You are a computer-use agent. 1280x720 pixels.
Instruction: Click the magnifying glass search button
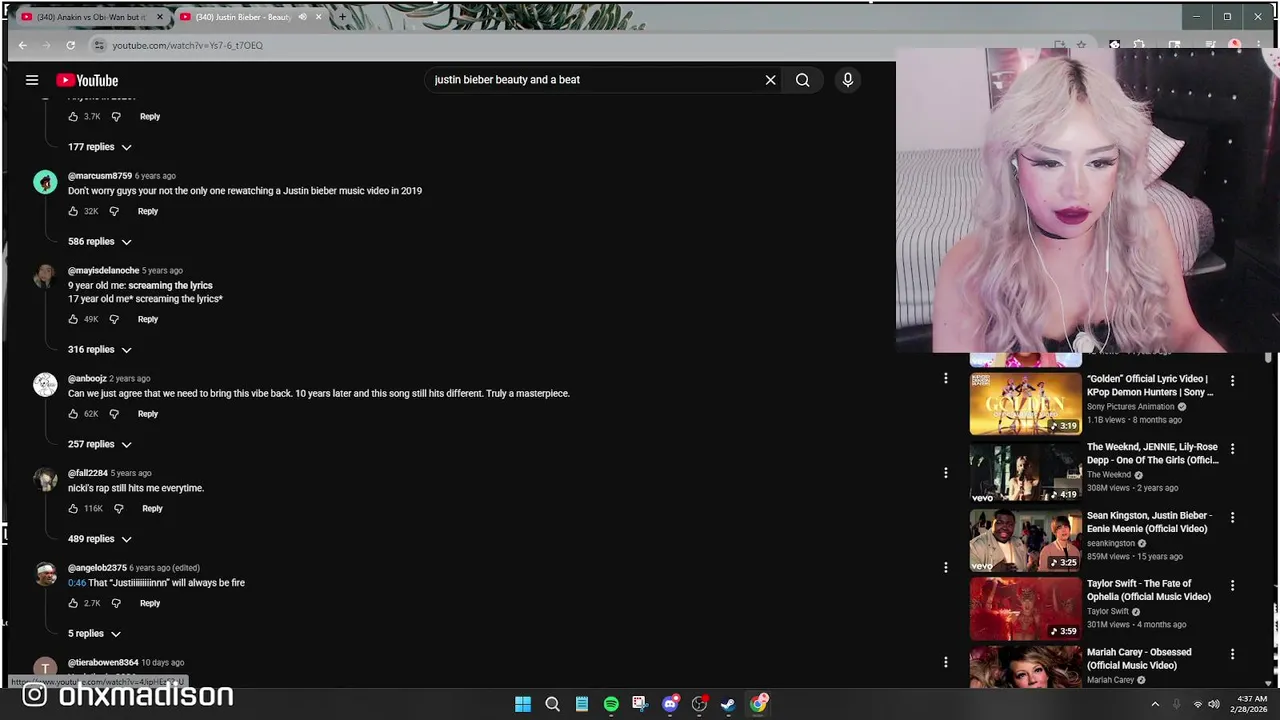pos(802,80)
